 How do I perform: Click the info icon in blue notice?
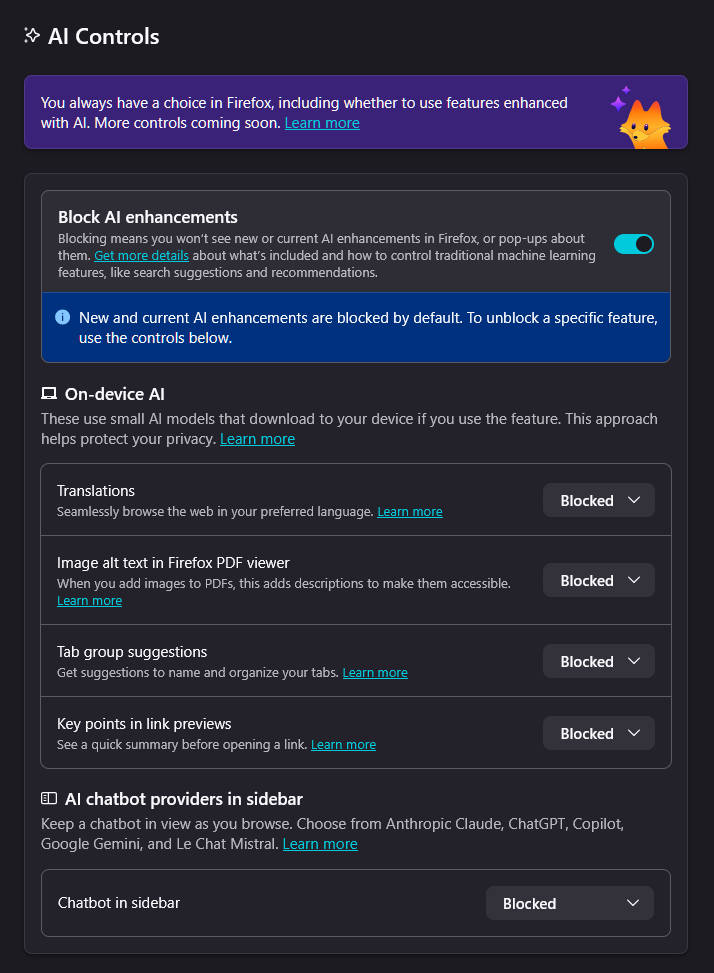[62, 317]
